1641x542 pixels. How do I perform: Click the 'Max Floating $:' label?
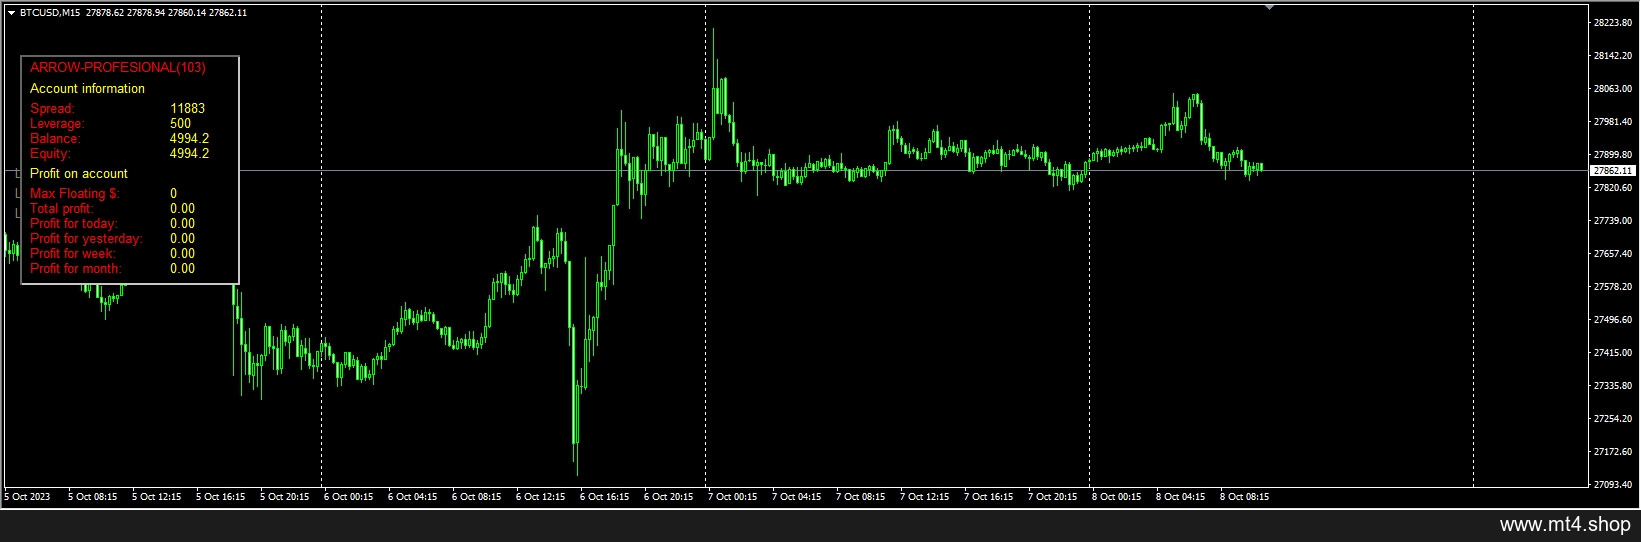pos(75,193)
